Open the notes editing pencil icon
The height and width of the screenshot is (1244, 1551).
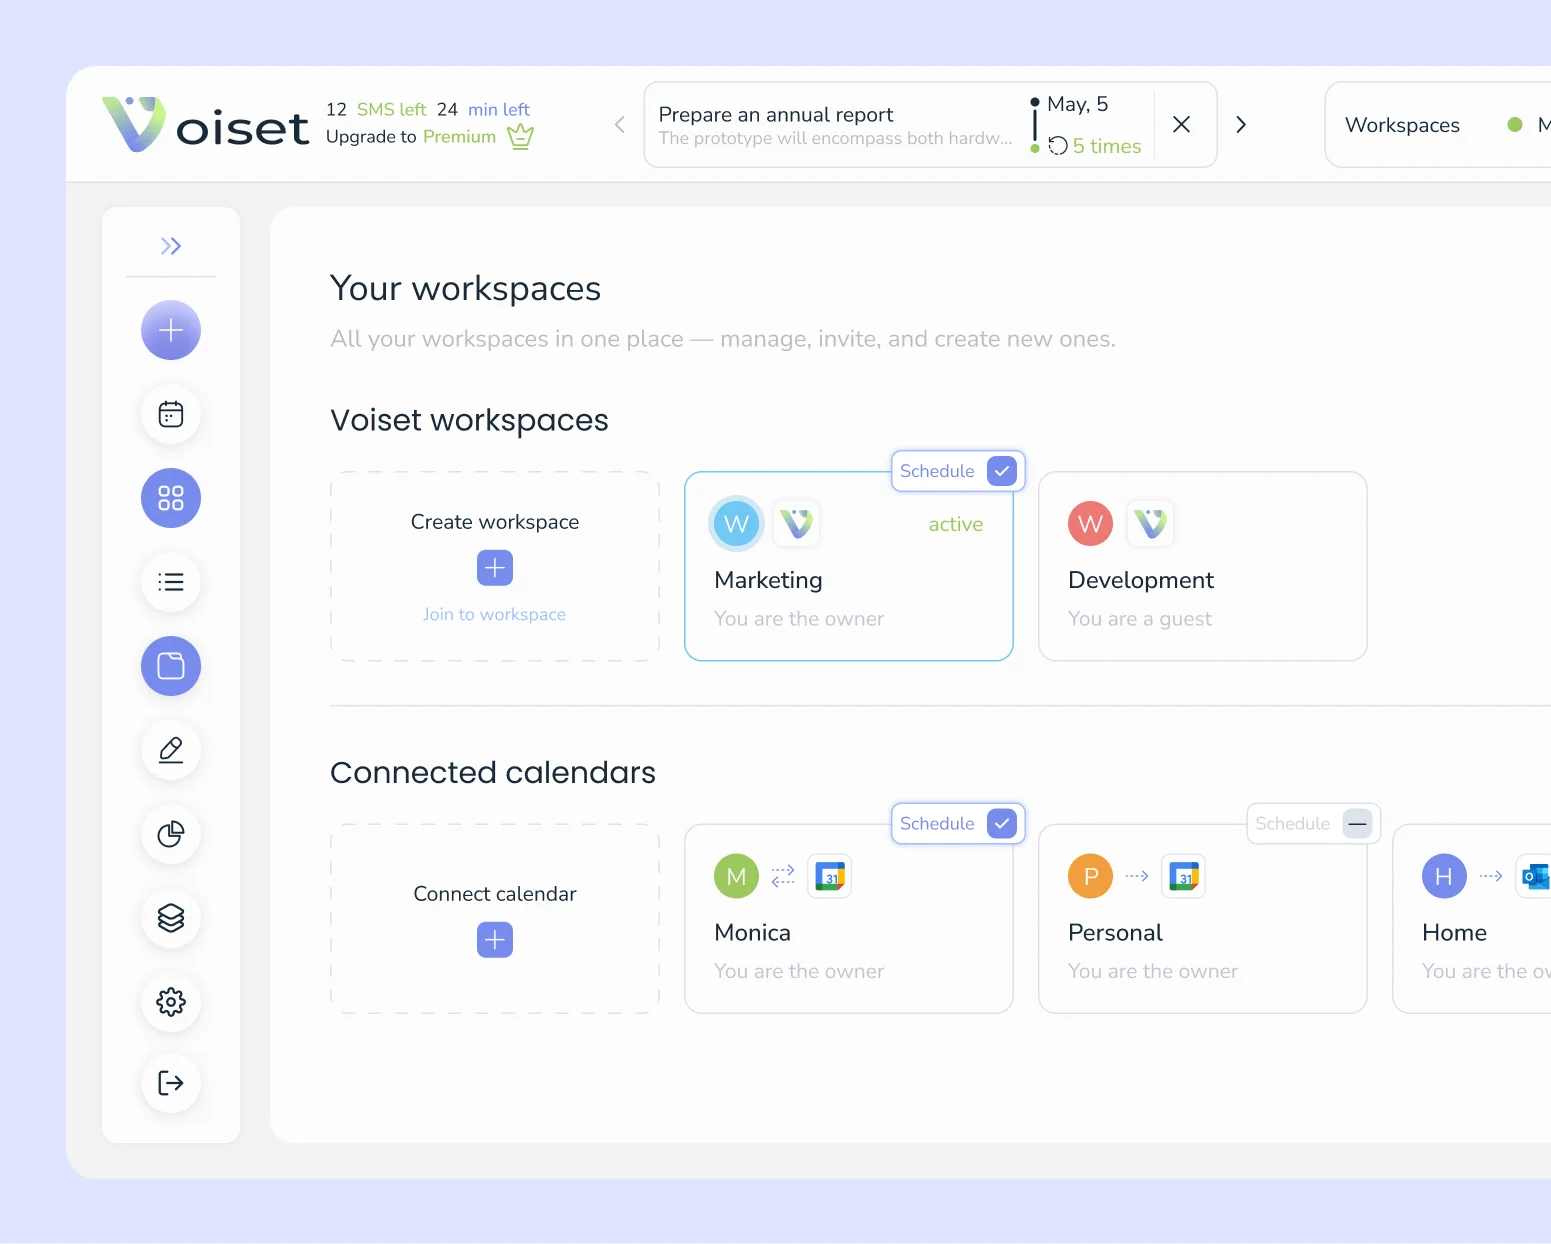click(x=171, y=750)
